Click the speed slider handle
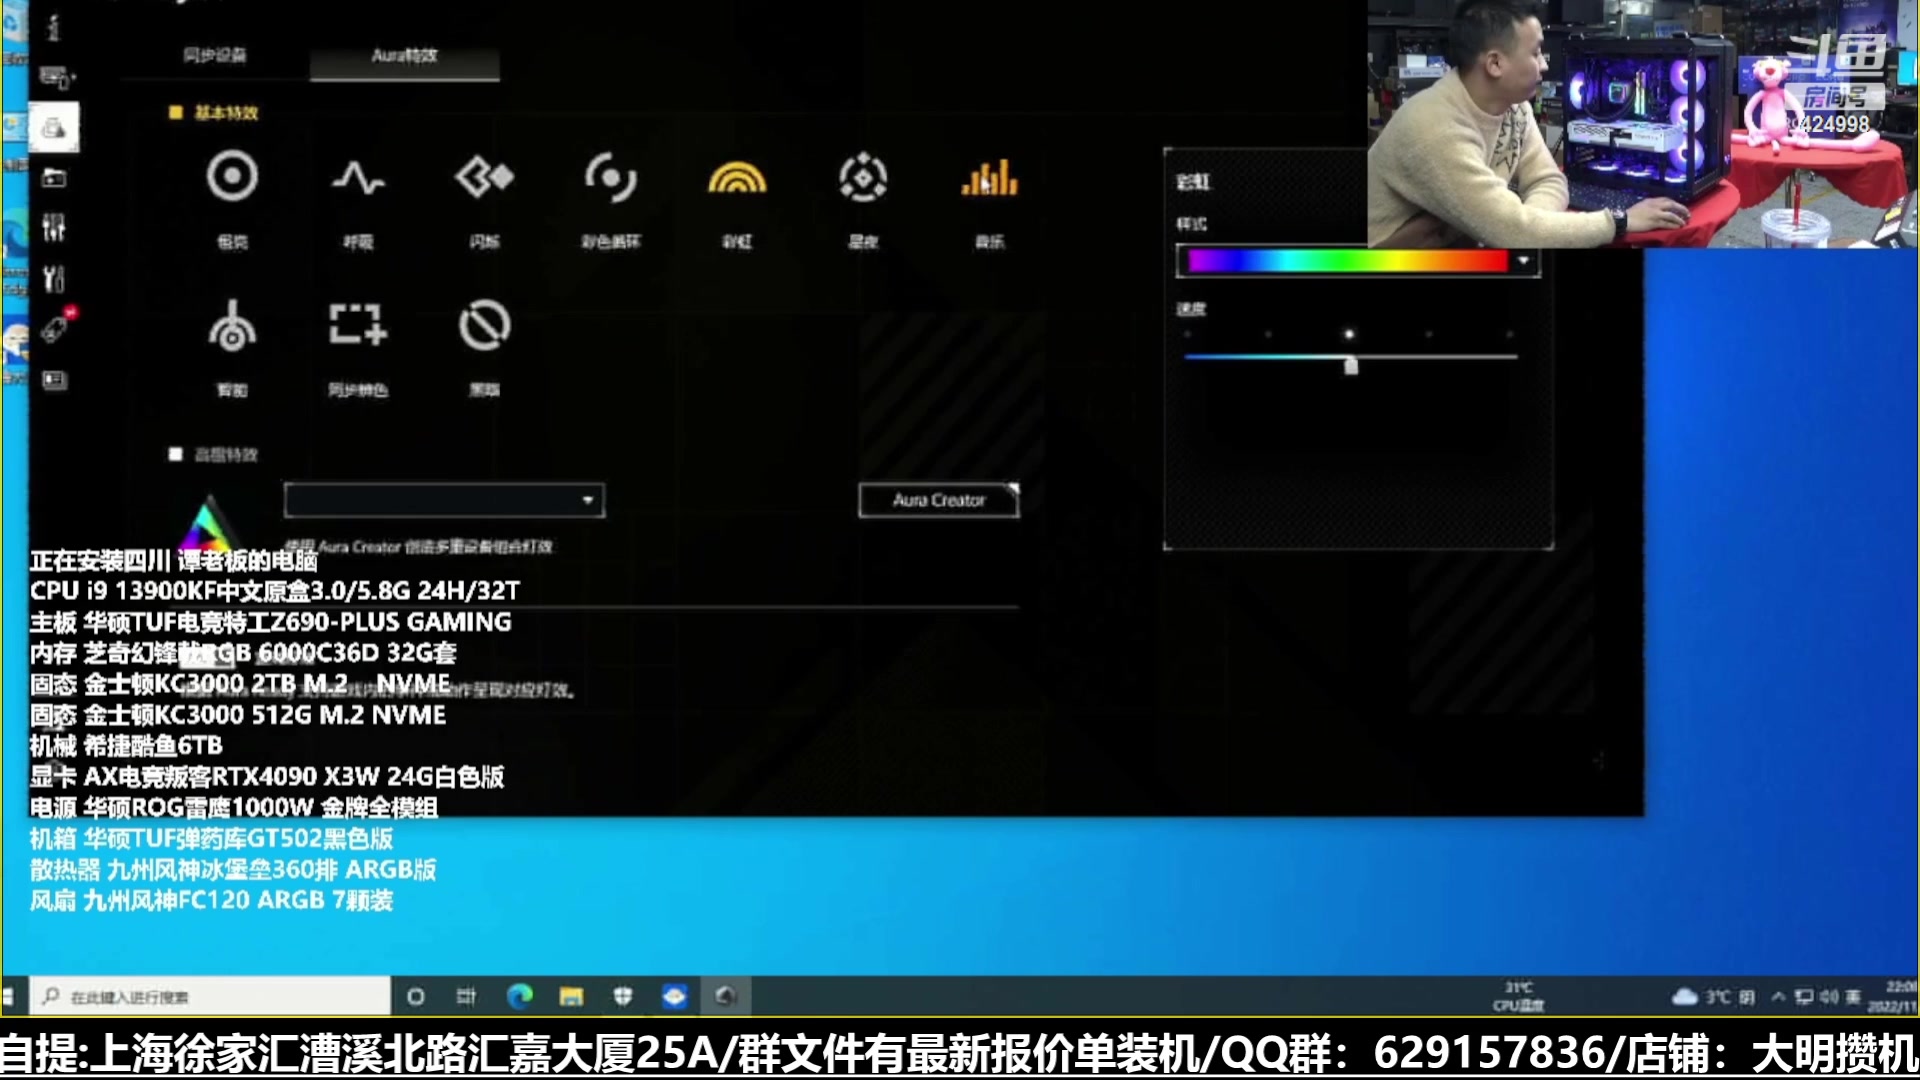The width and height of the screenshot is (1920, 1080). coord(1351,366)
